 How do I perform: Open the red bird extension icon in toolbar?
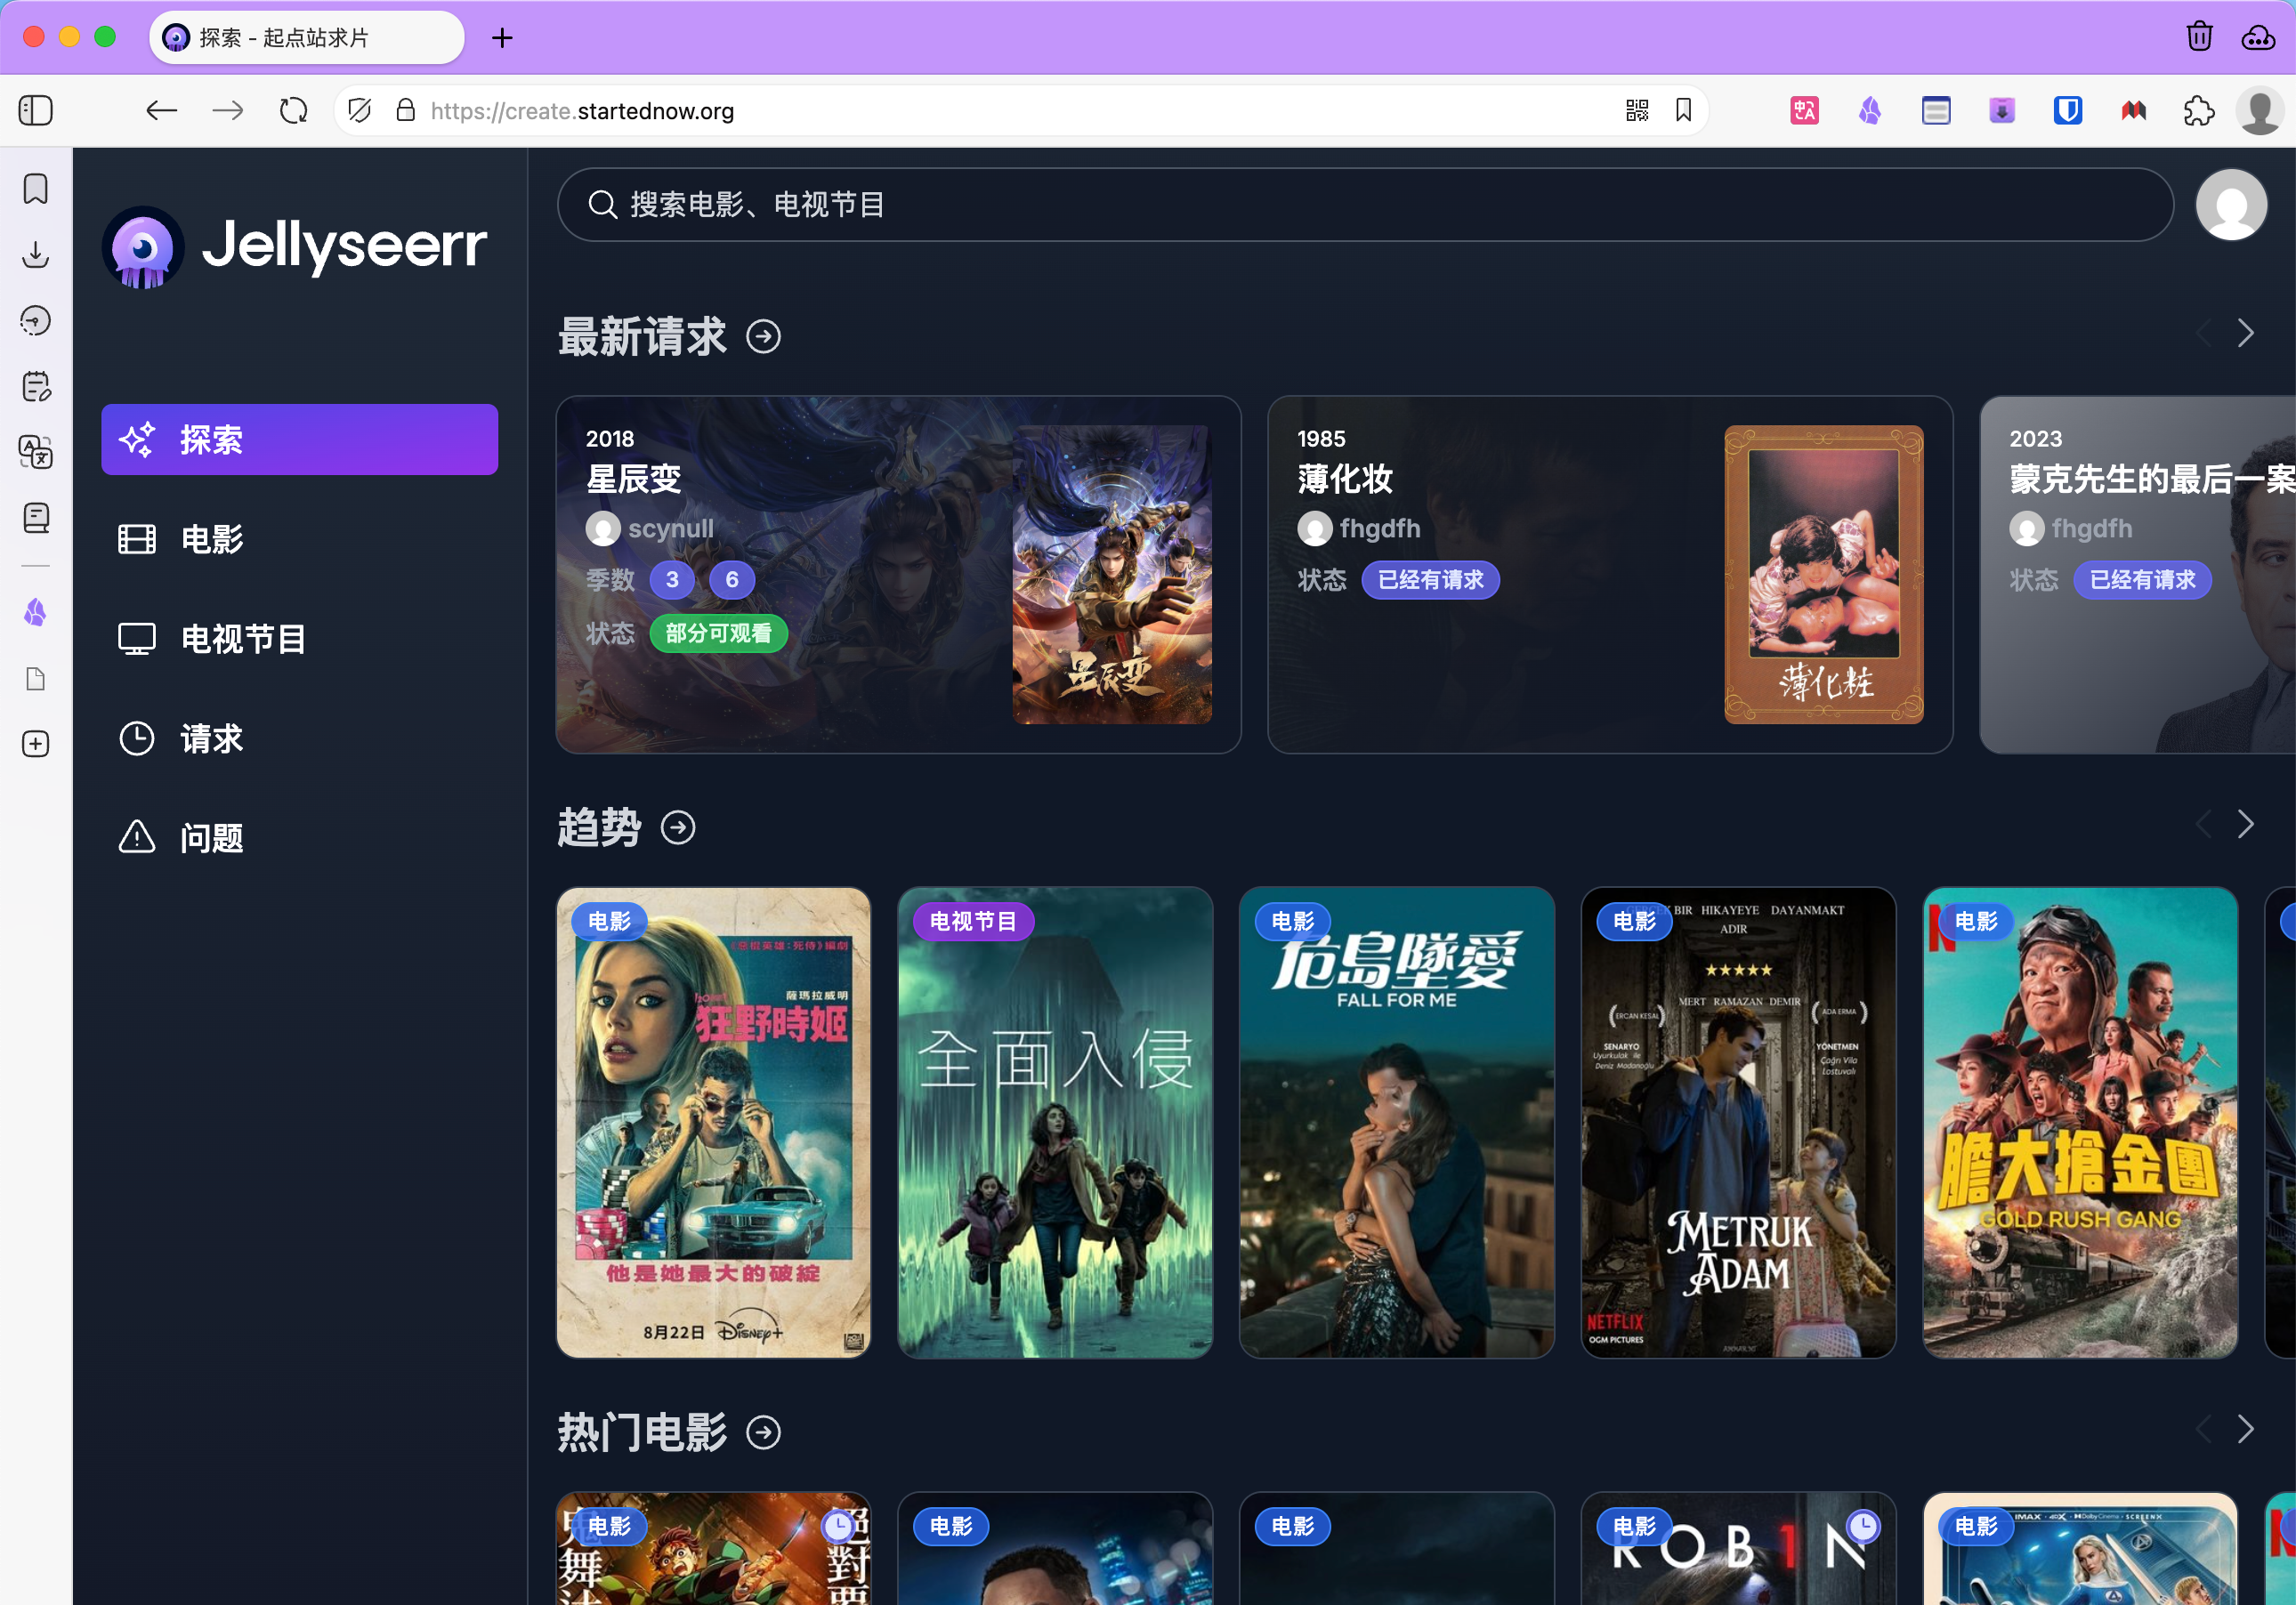[2133, 111]
